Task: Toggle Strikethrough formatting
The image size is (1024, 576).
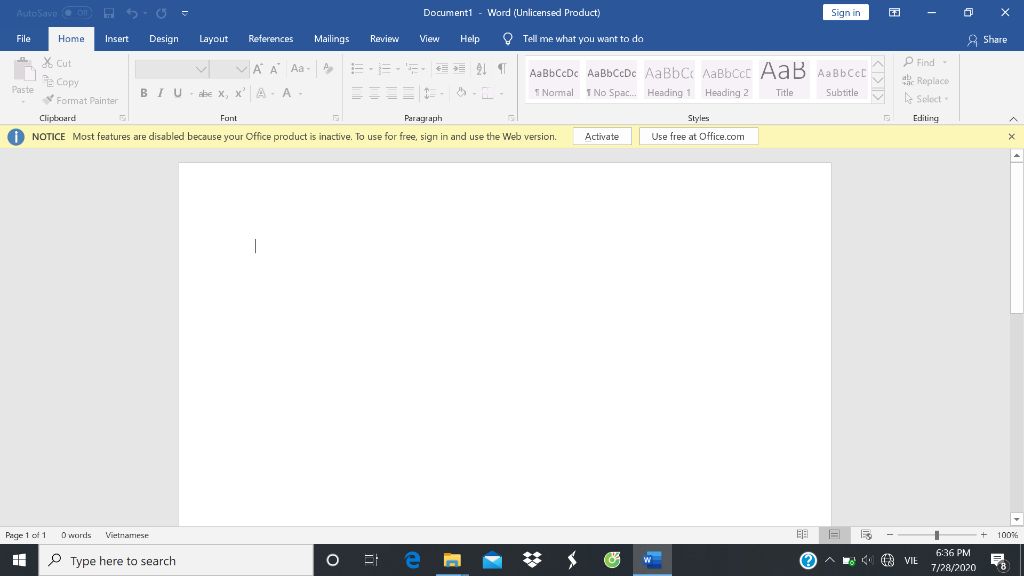Action: coord(205,94)
